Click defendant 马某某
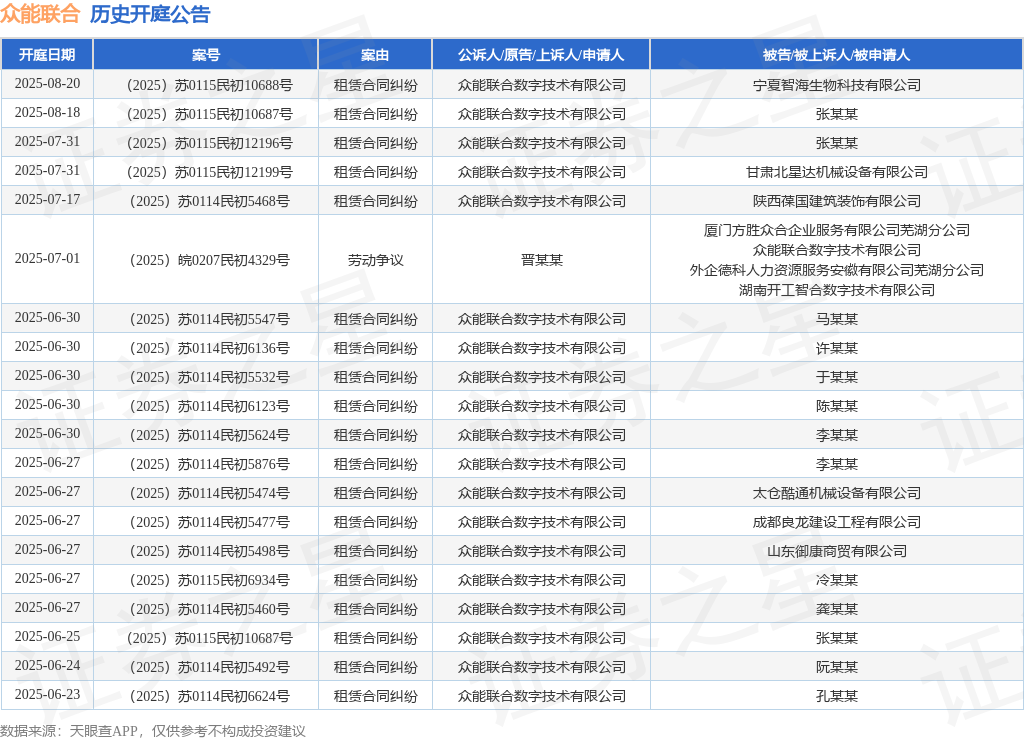 [x=837, y=319]
